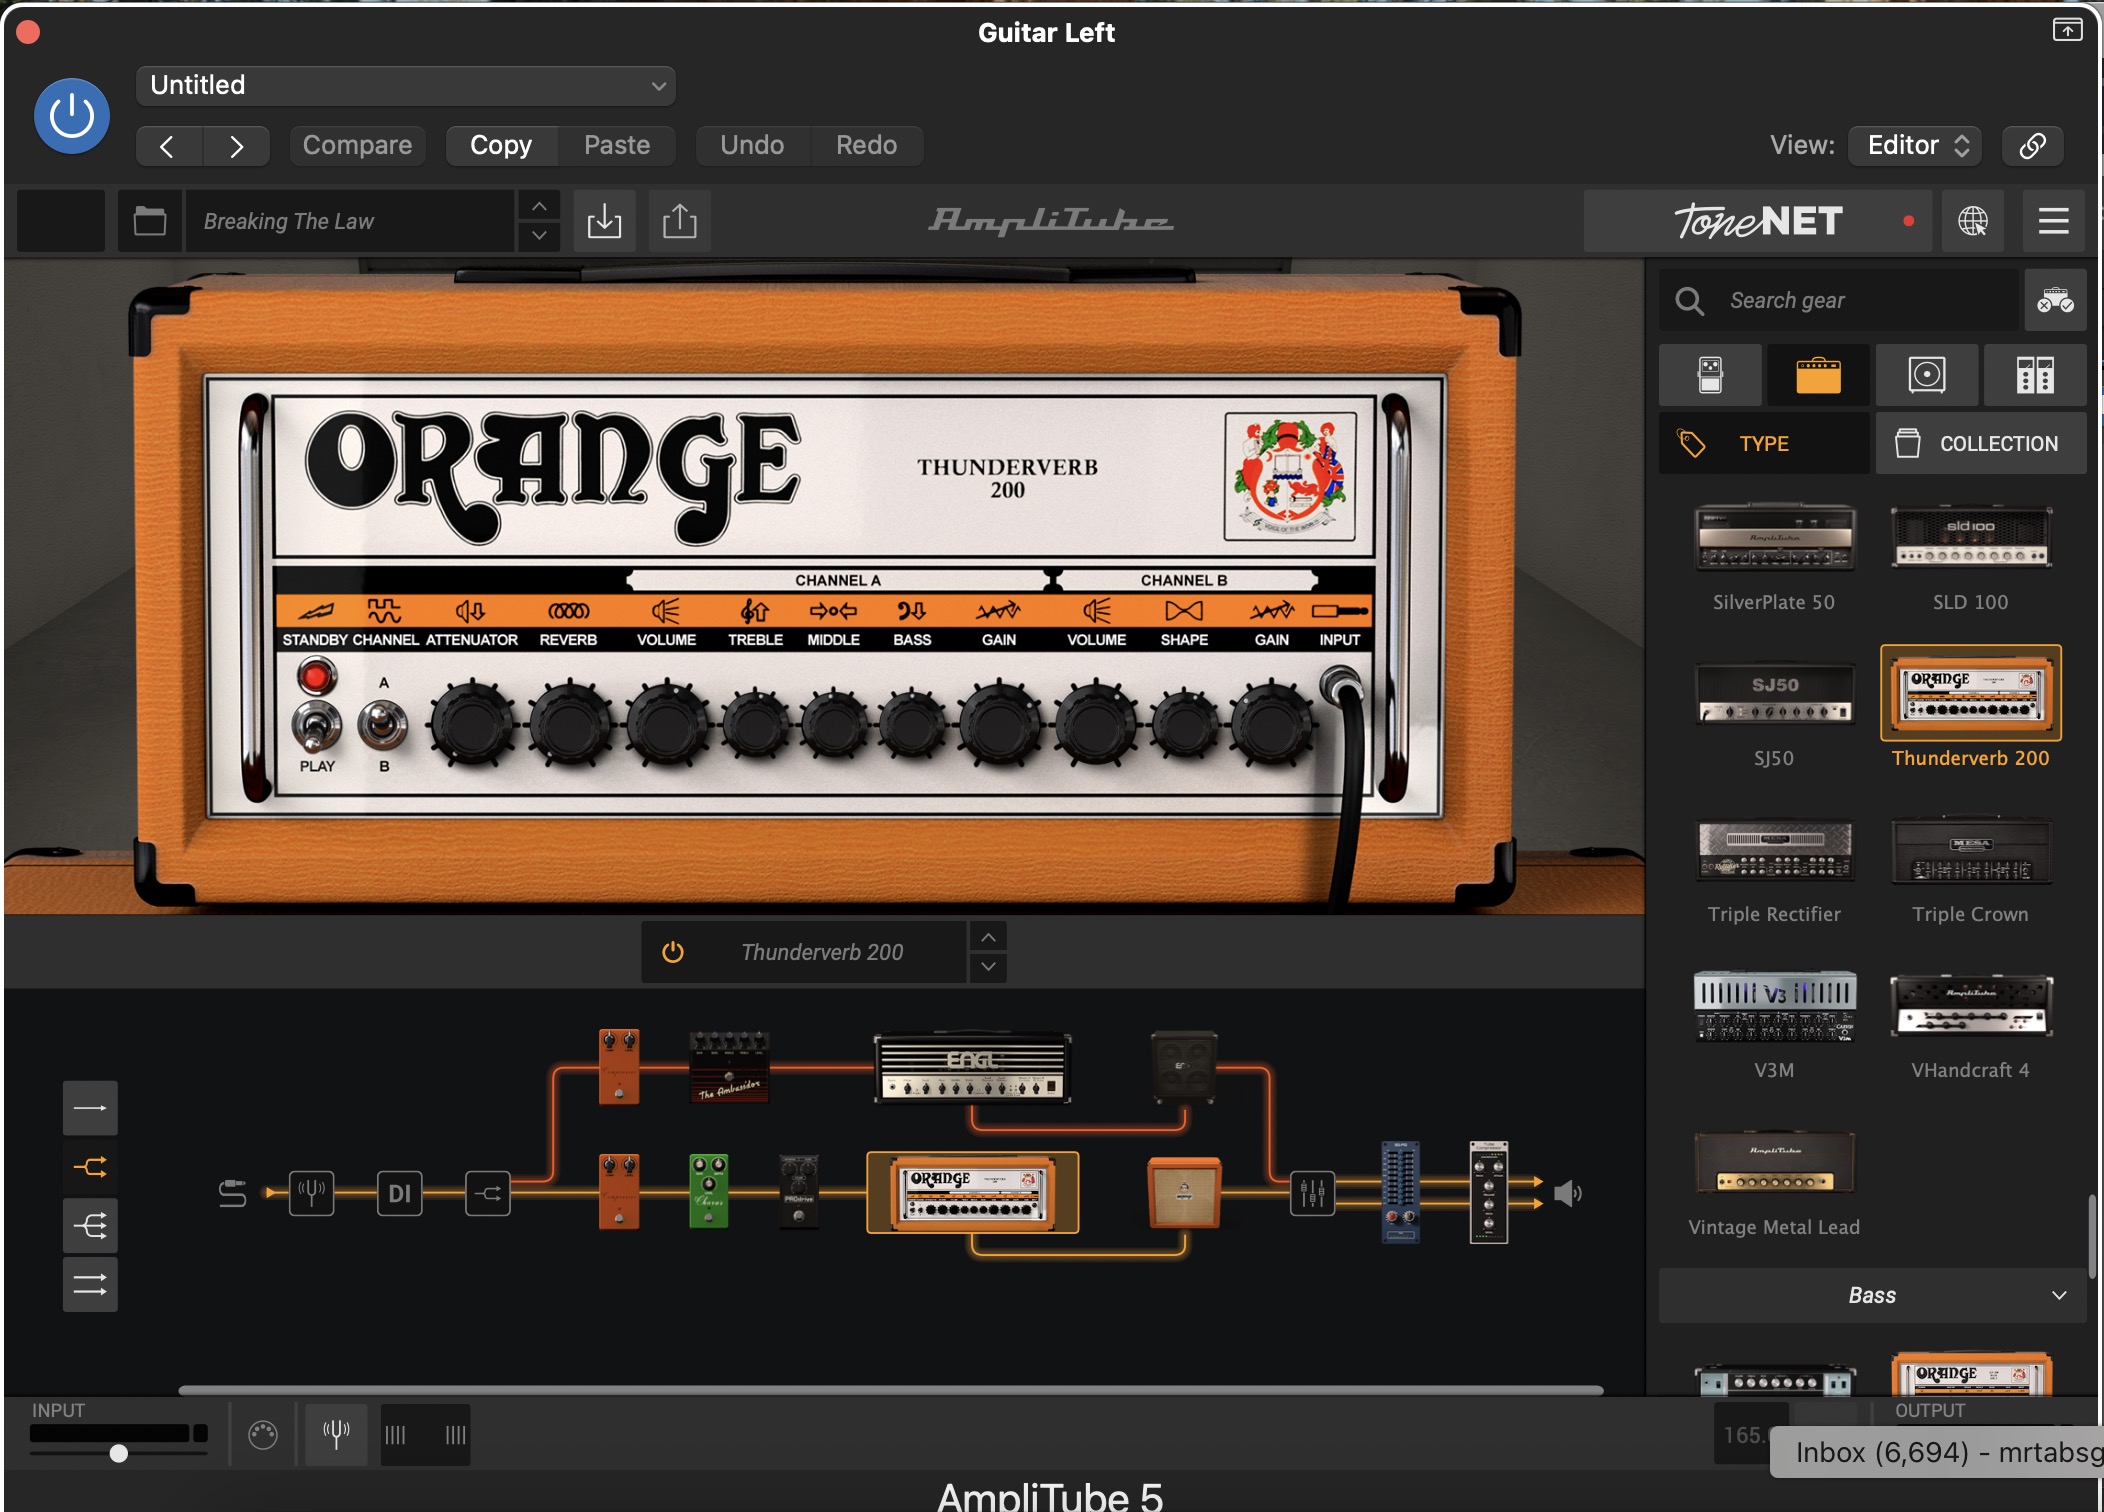Viewport: 2104px width, 1512px height.
Task: Select the Vintage Metal Lead amp
Action: tap(1775, 1182)
